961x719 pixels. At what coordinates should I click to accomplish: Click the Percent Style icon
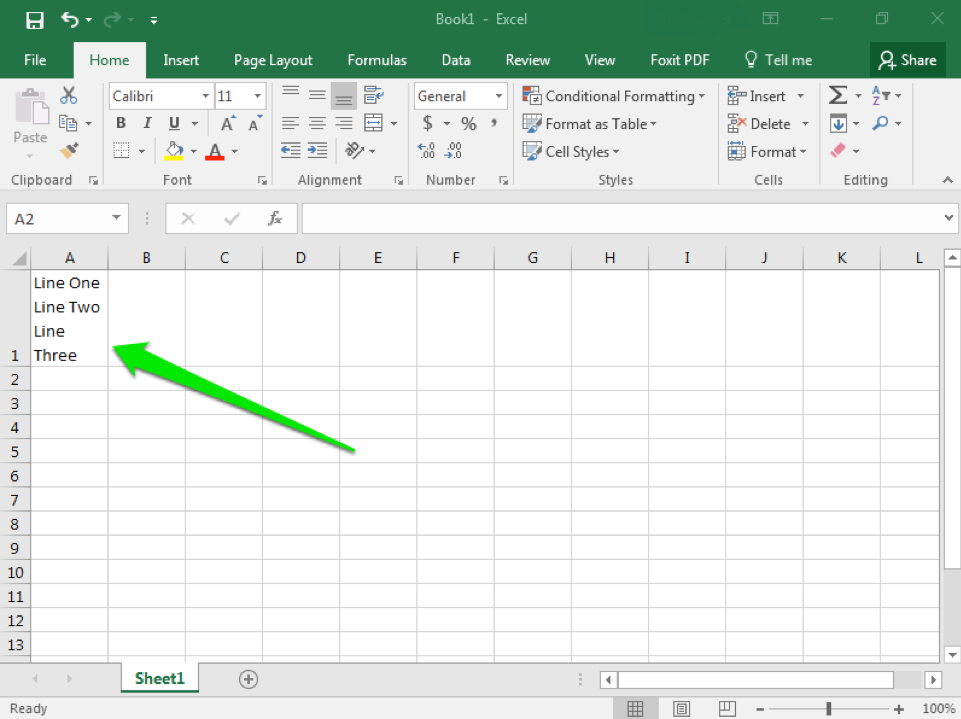[x=468, y=124]
